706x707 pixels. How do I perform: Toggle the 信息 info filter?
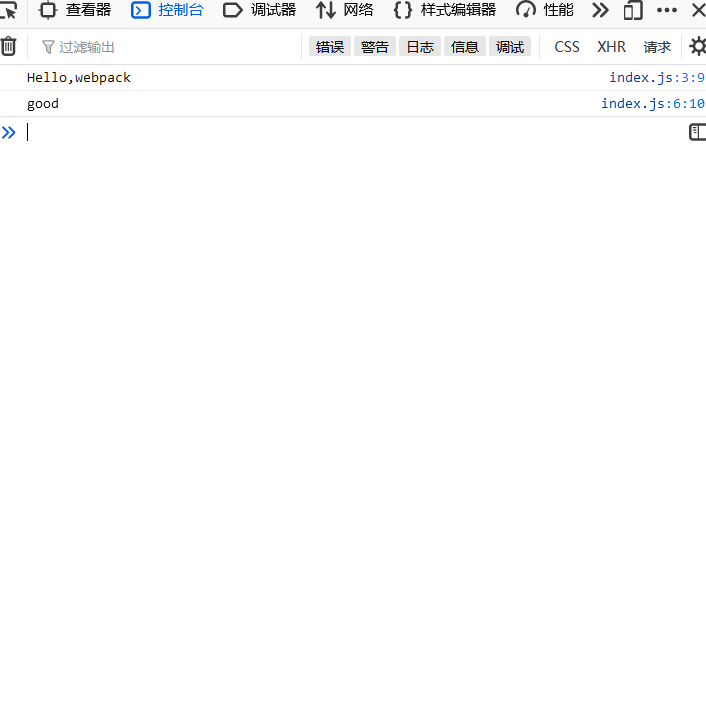(x=465, y=46)
